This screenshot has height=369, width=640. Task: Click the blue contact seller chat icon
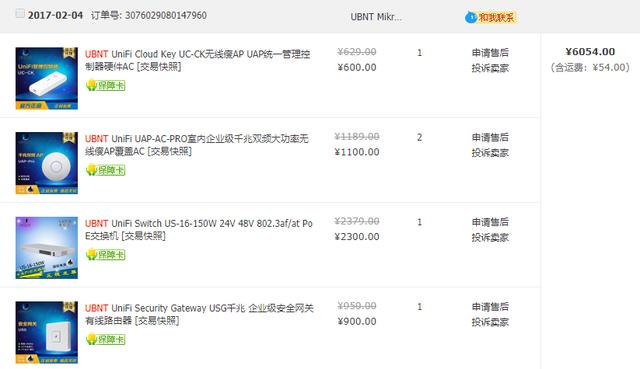tap(471, 18)
